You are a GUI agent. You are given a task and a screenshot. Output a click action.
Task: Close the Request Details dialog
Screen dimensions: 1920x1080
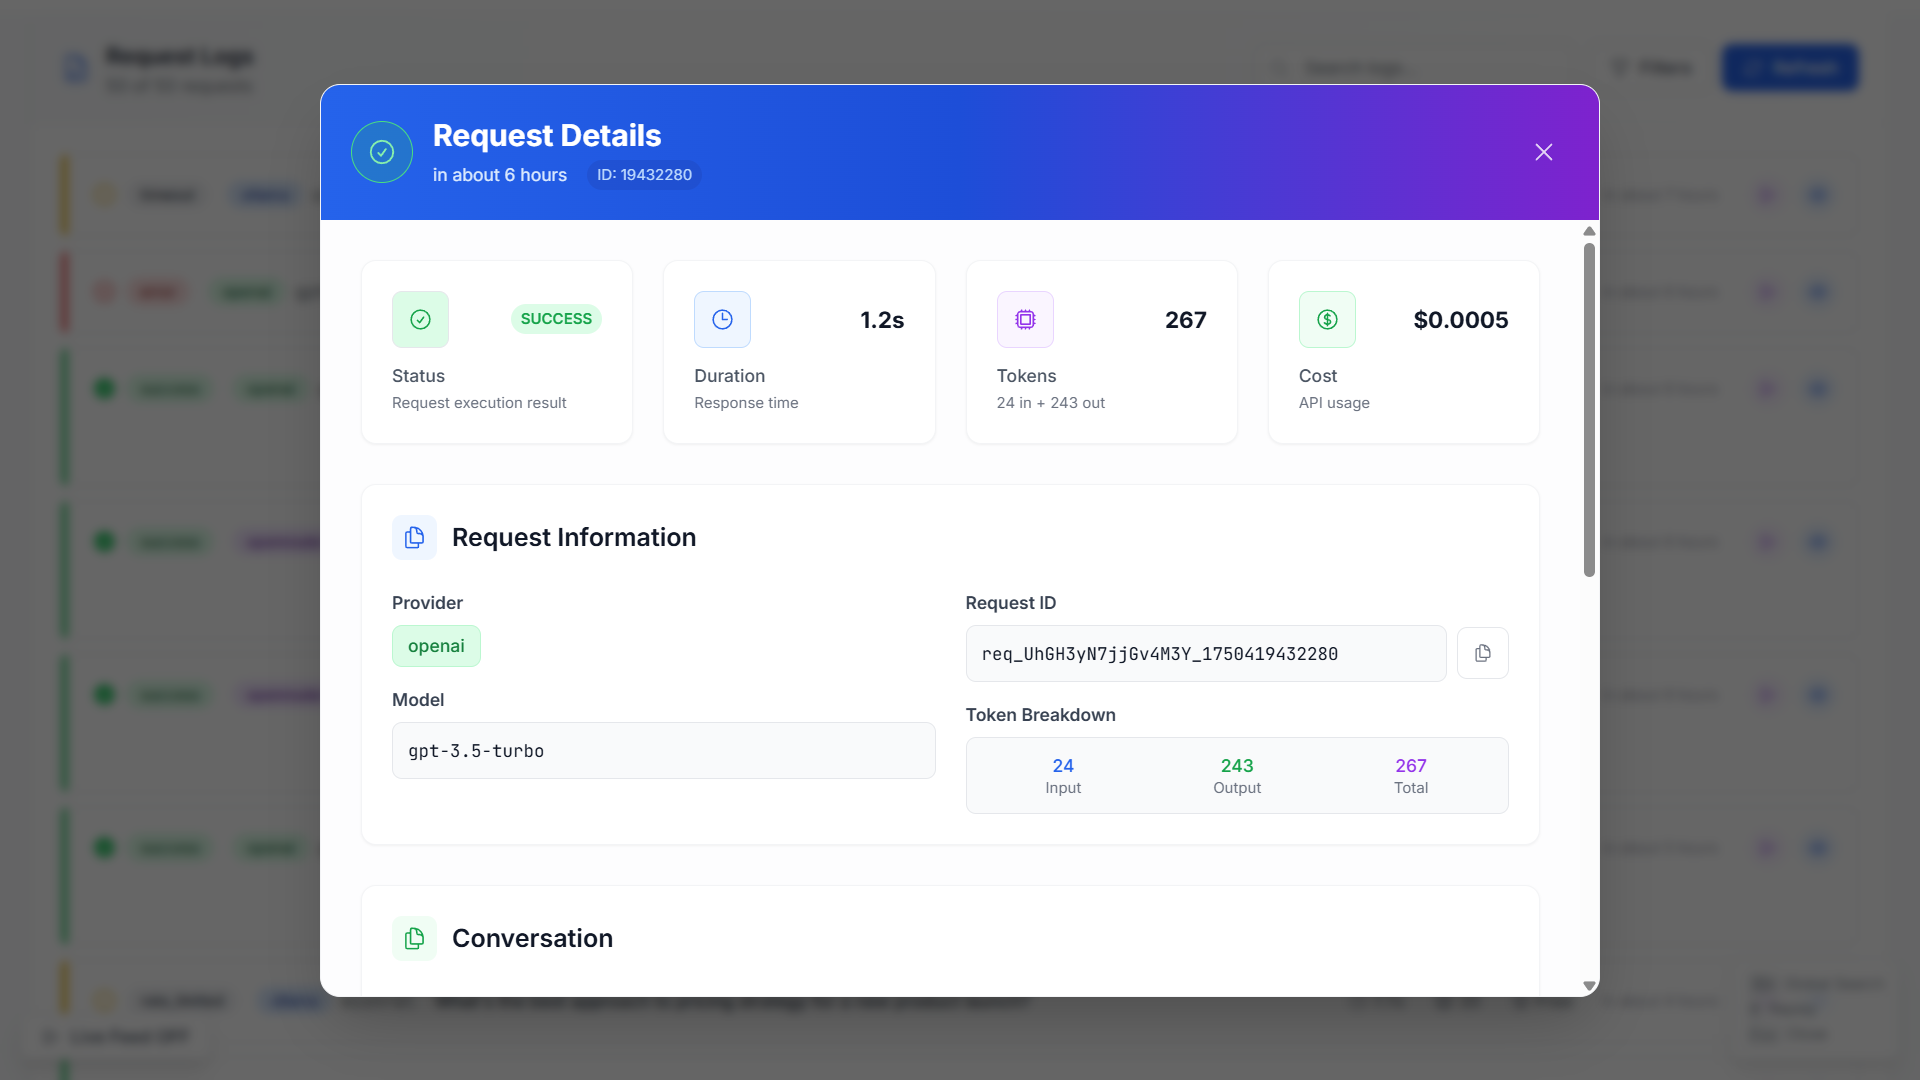(x=1543, y=152)
